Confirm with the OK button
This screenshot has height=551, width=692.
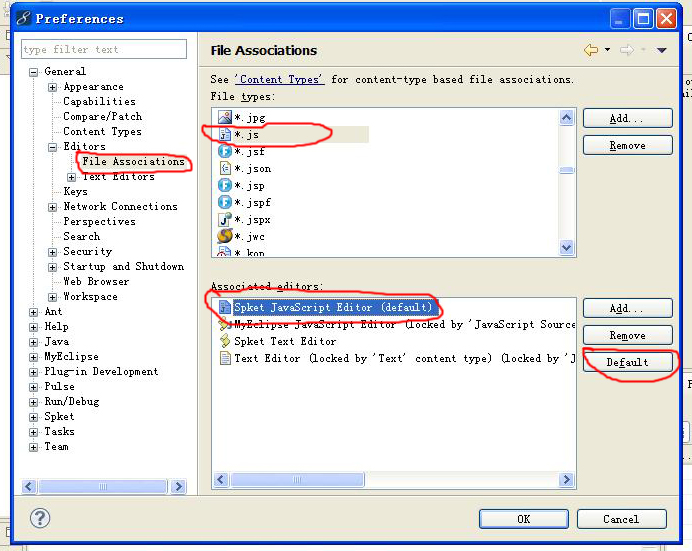click(x=524, y=519)
